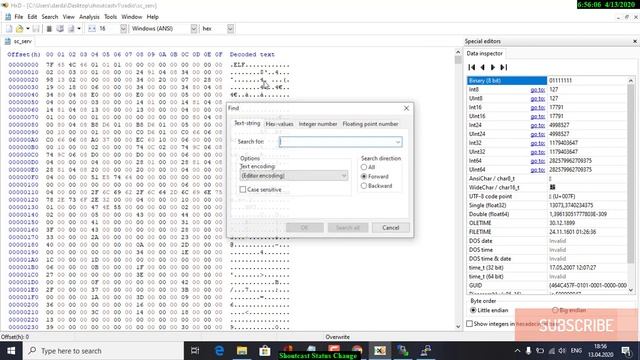Click the OK button in Find dialog
640x360 pixels.
click(304, 227)
